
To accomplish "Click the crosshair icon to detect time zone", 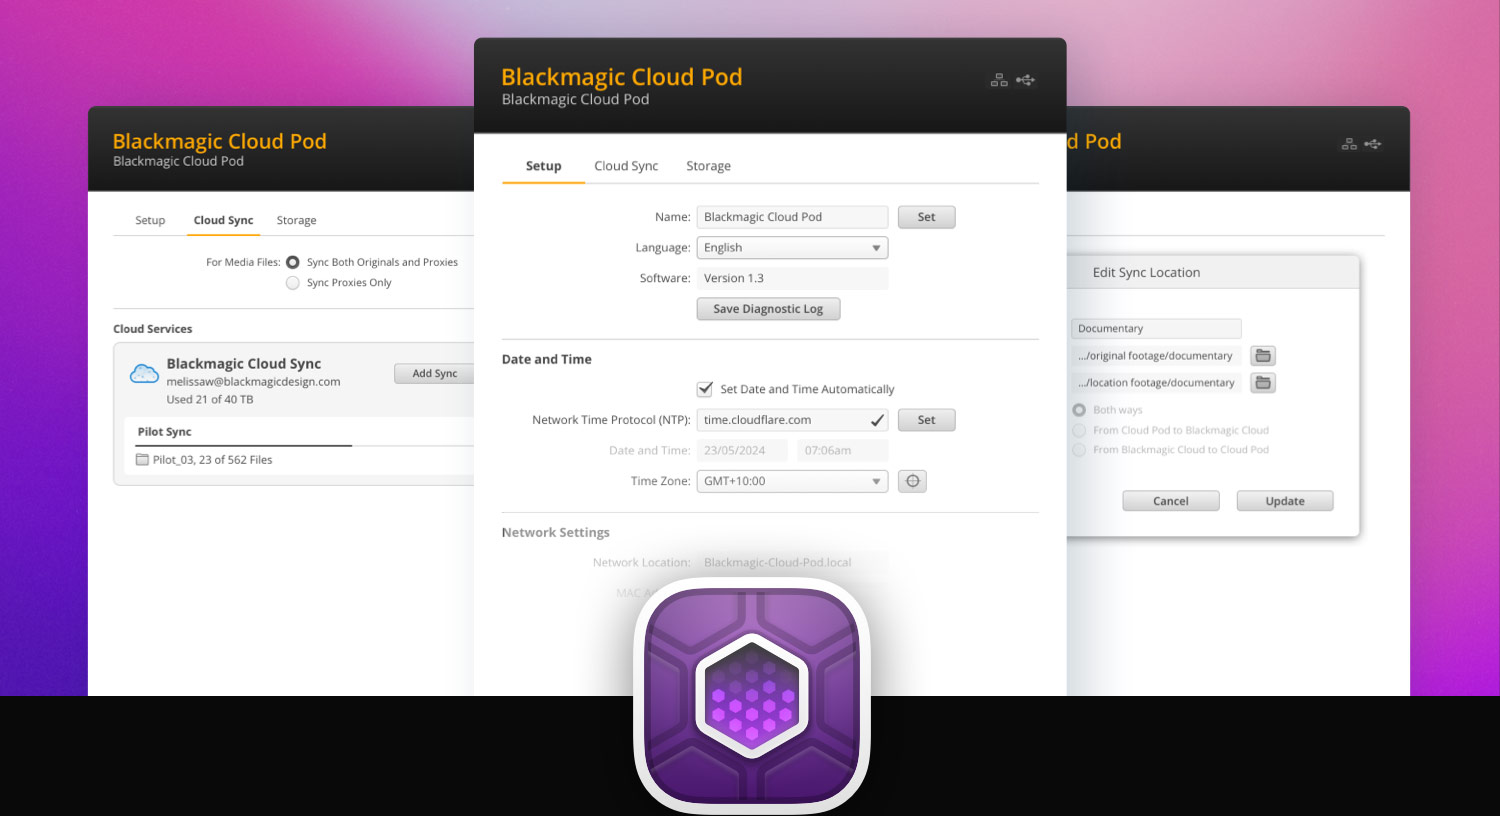I will point(911,481).
